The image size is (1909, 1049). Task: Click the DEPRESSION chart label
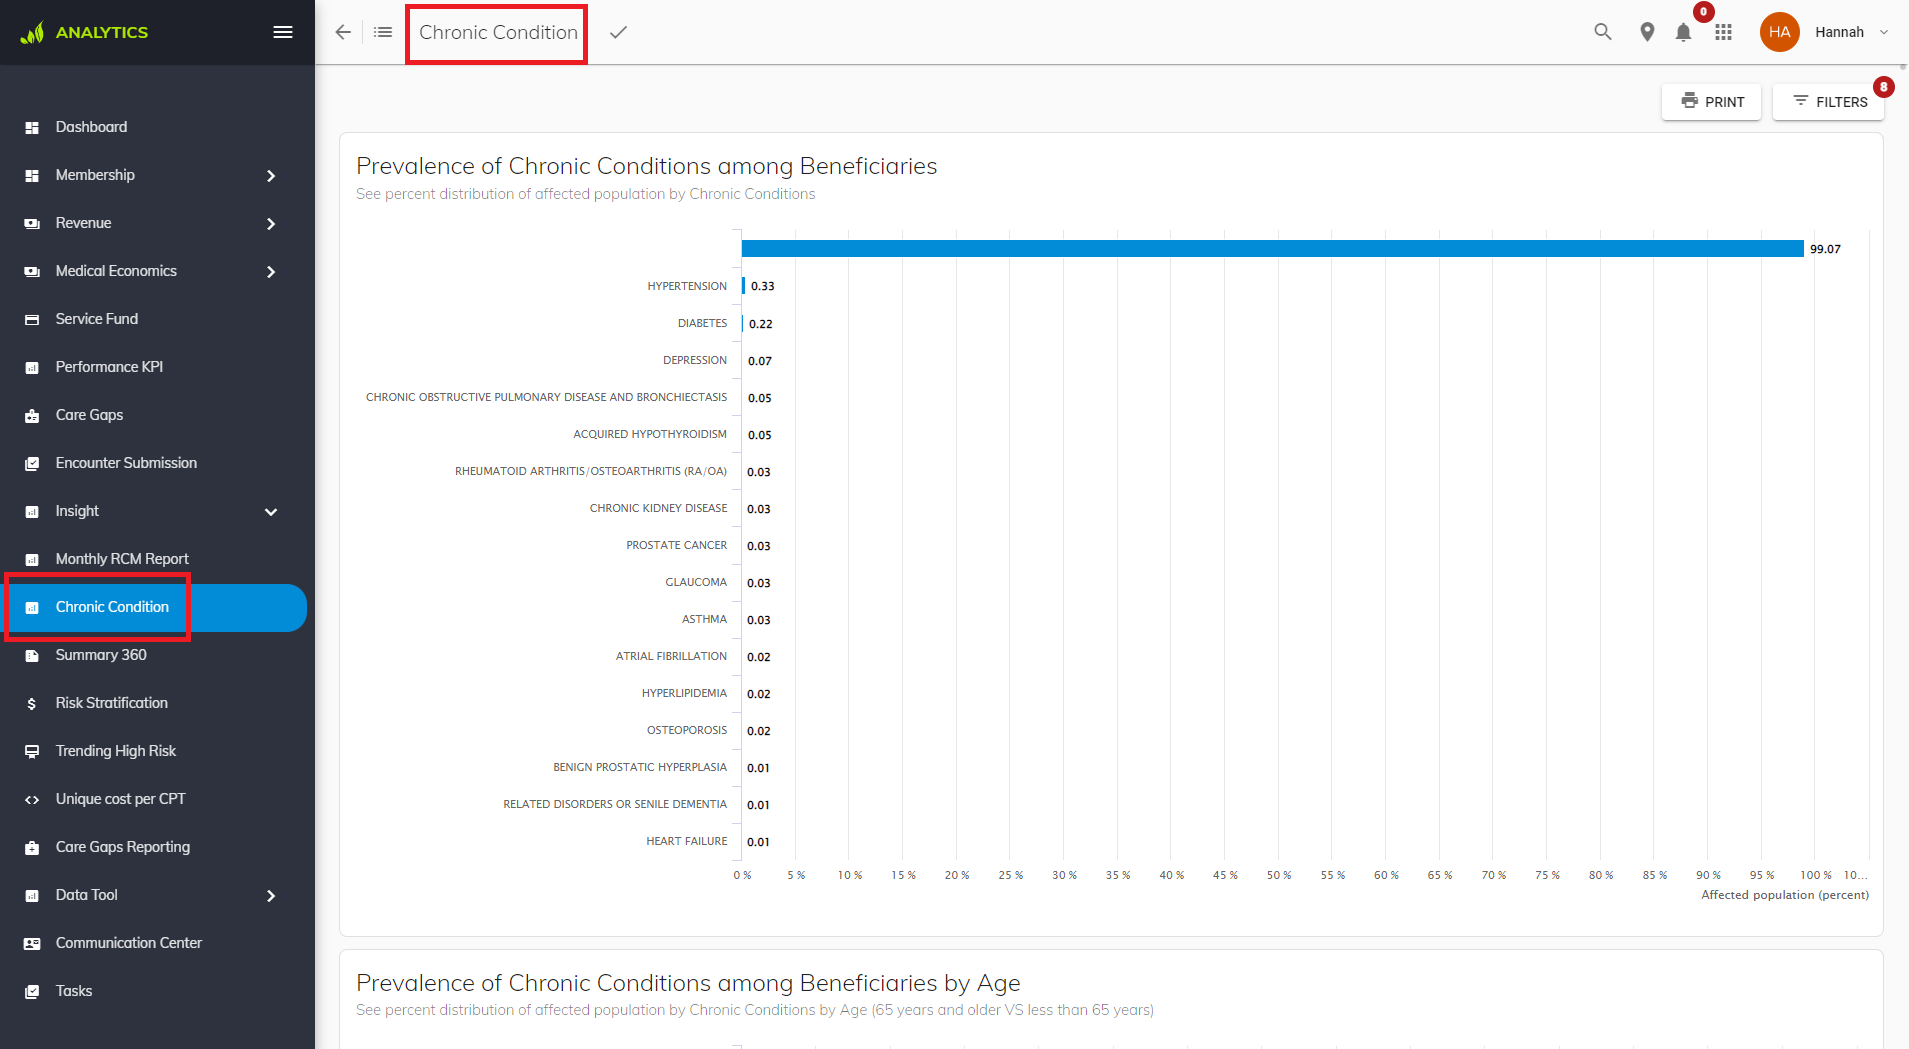695,360
